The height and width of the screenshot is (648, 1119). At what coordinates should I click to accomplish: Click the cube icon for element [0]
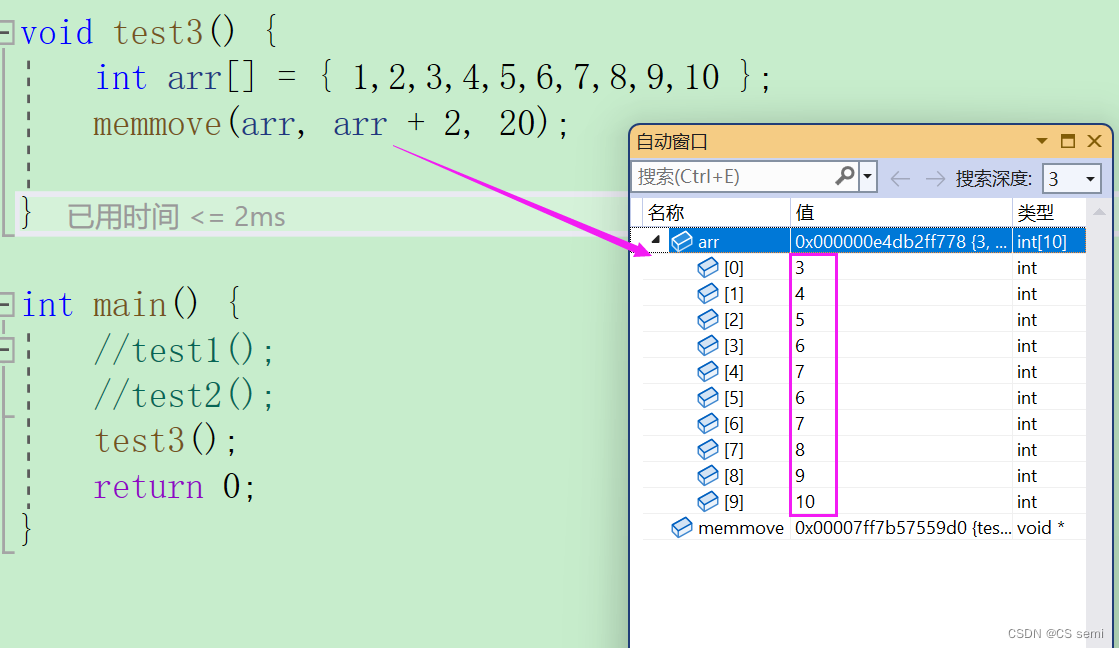[707, 268]
